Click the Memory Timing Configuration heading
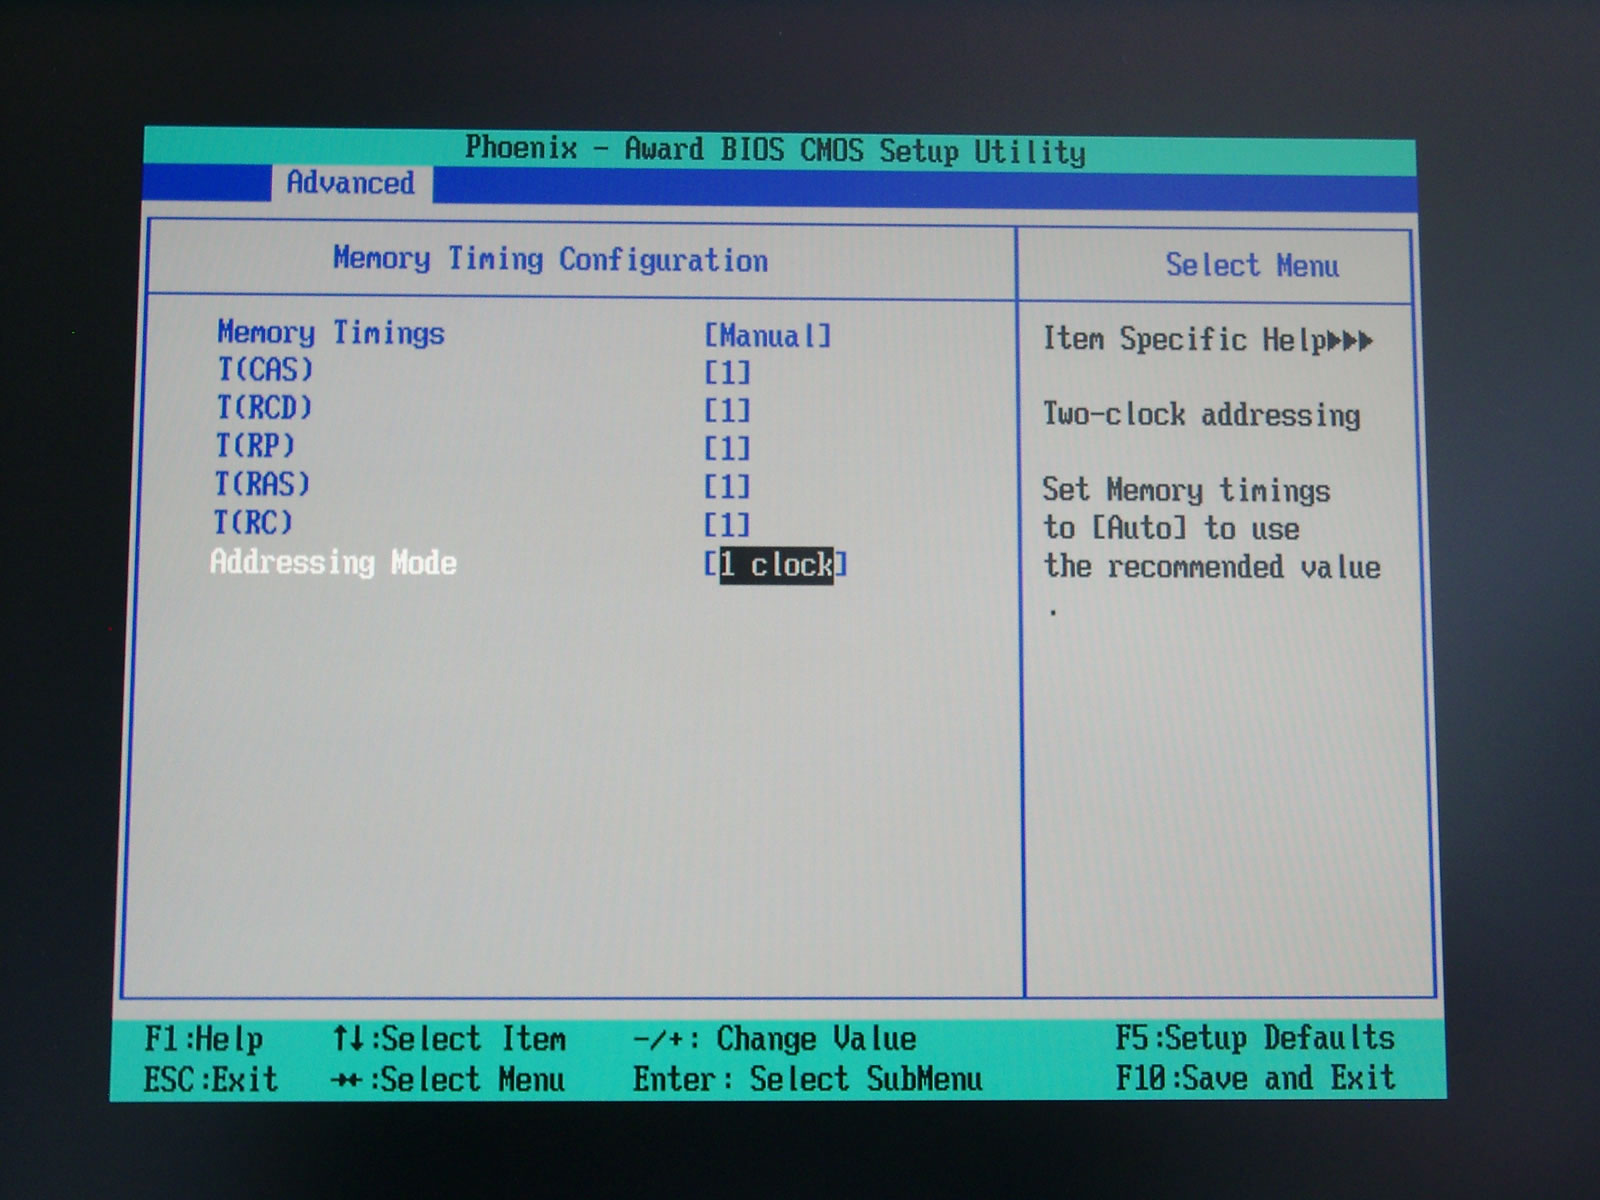This screenshot has width=1600, height=1200. (x=550, y=260)
